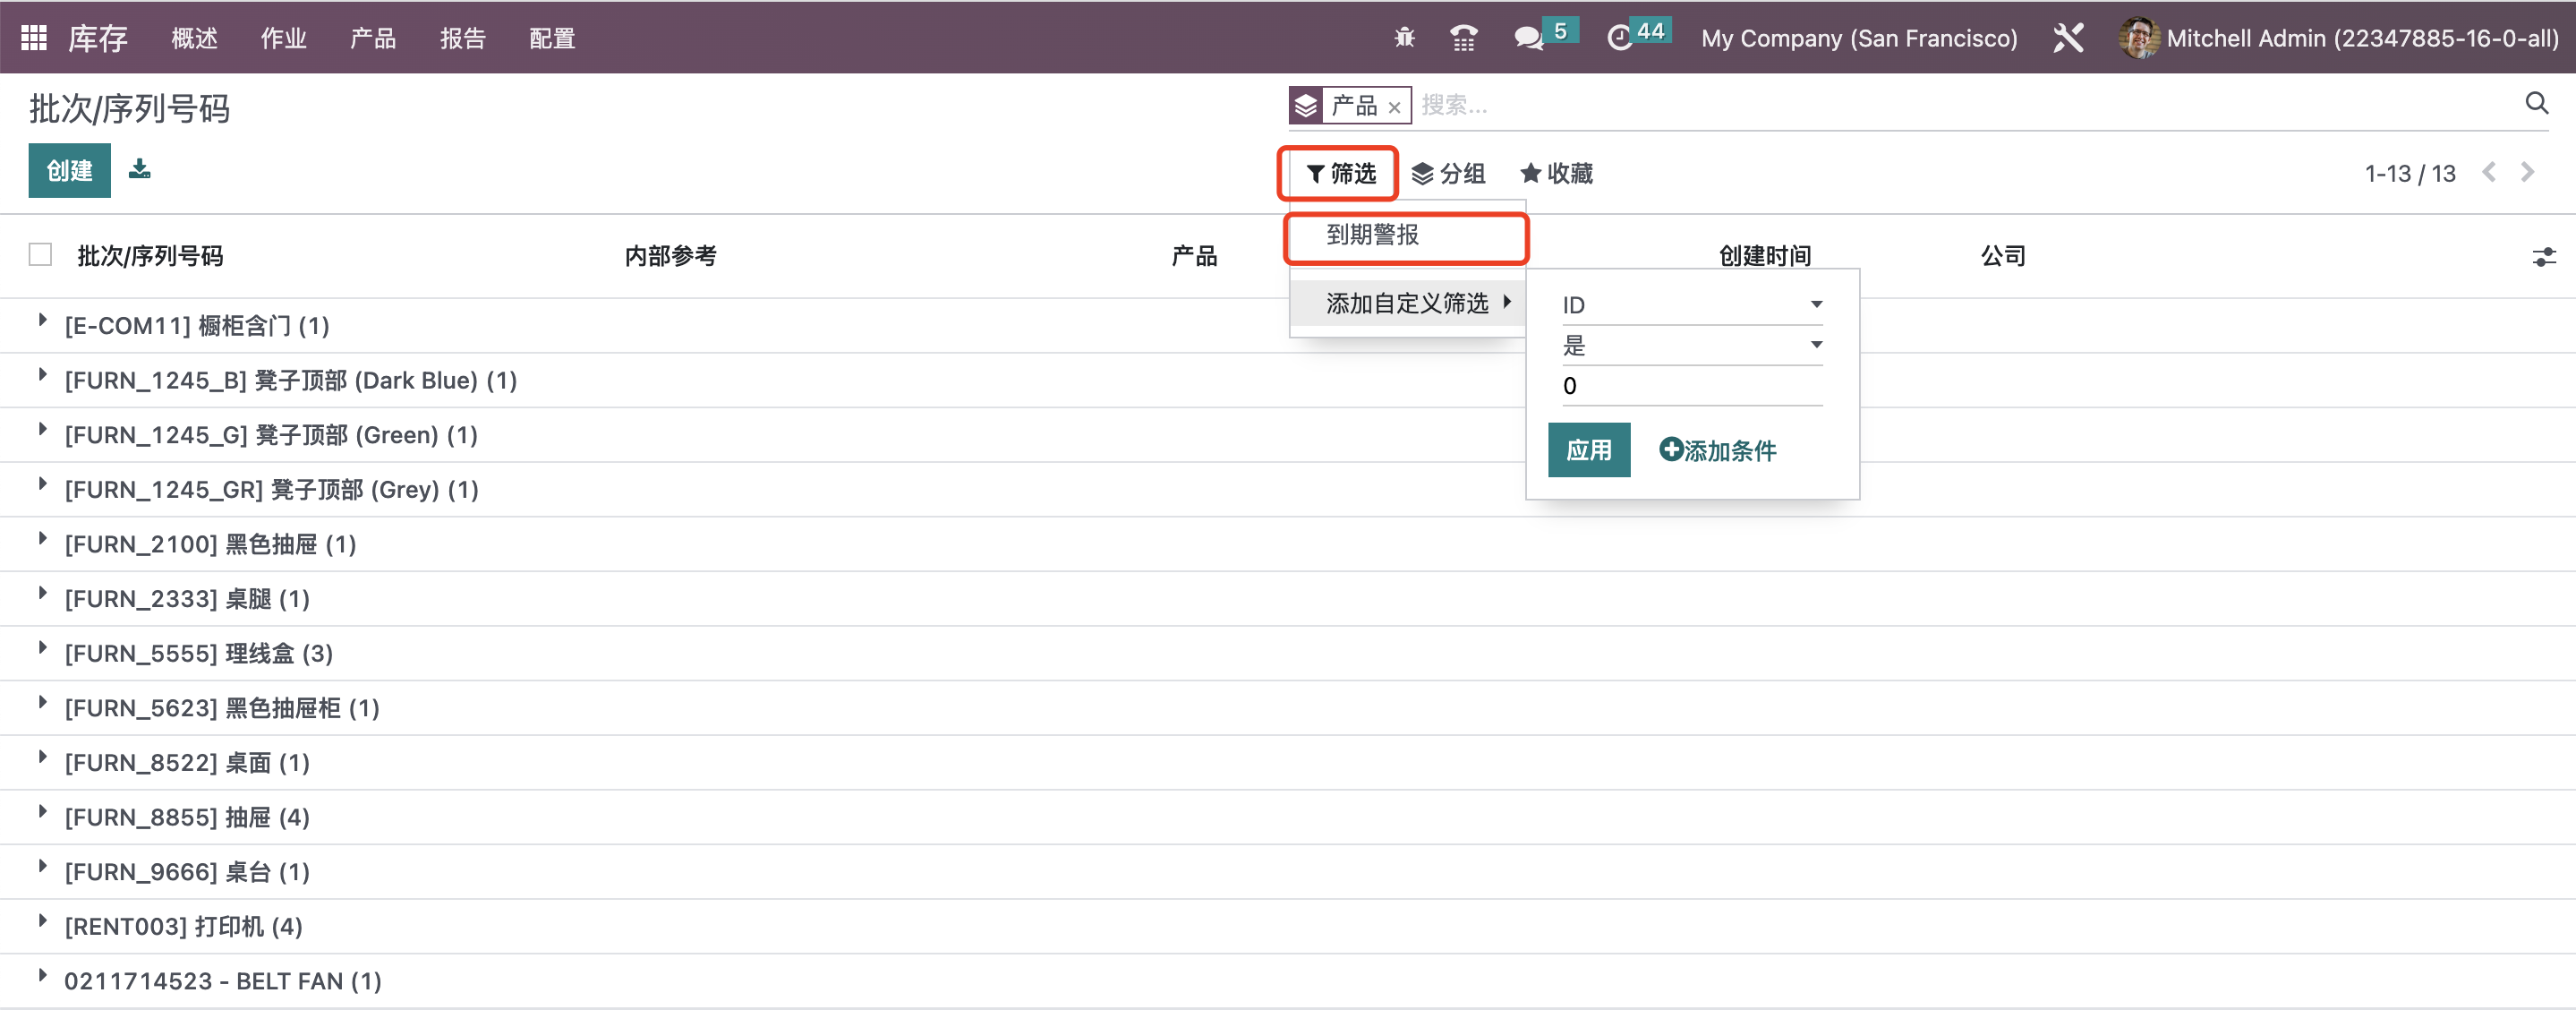Screen dimensions: 2576x1010
Task: Expand [FURN_9666] 桌台 group
Action: point(42,867)
